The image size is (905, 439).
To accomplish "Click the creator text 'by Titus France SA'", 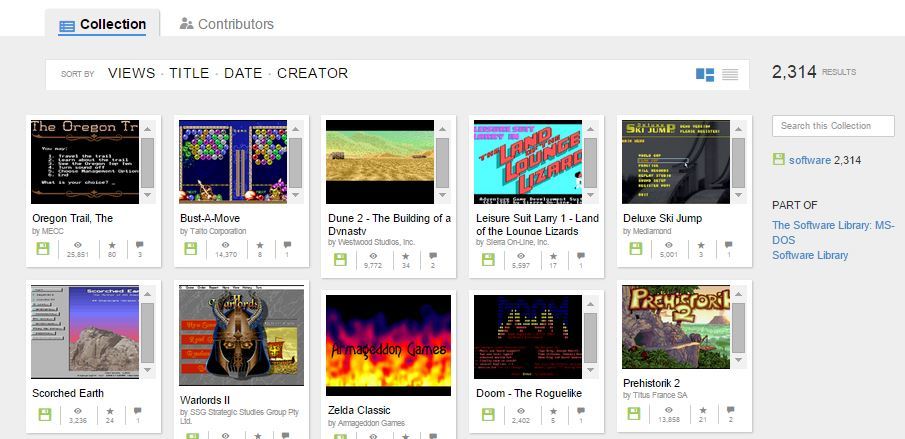I will (655, 396).
